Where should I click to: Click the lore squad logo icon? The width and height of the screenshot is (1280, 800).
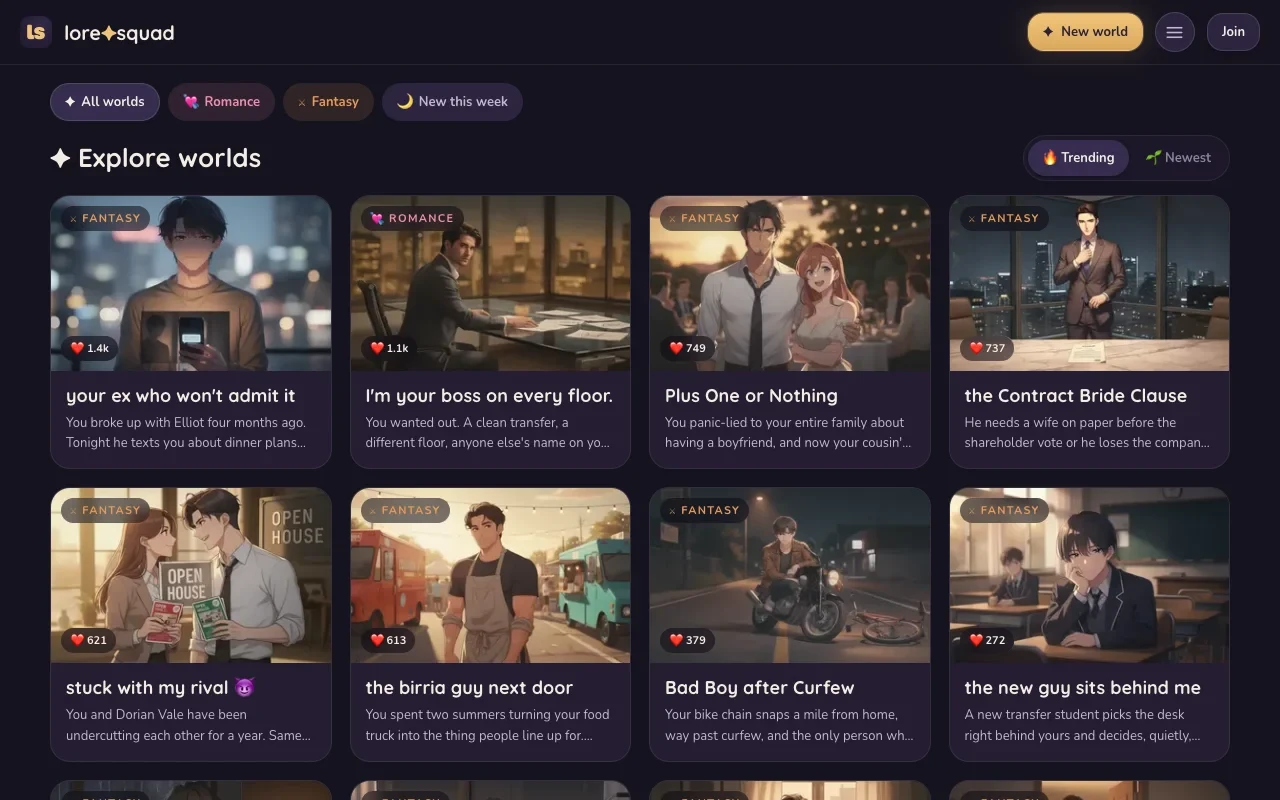click(36, 32)
